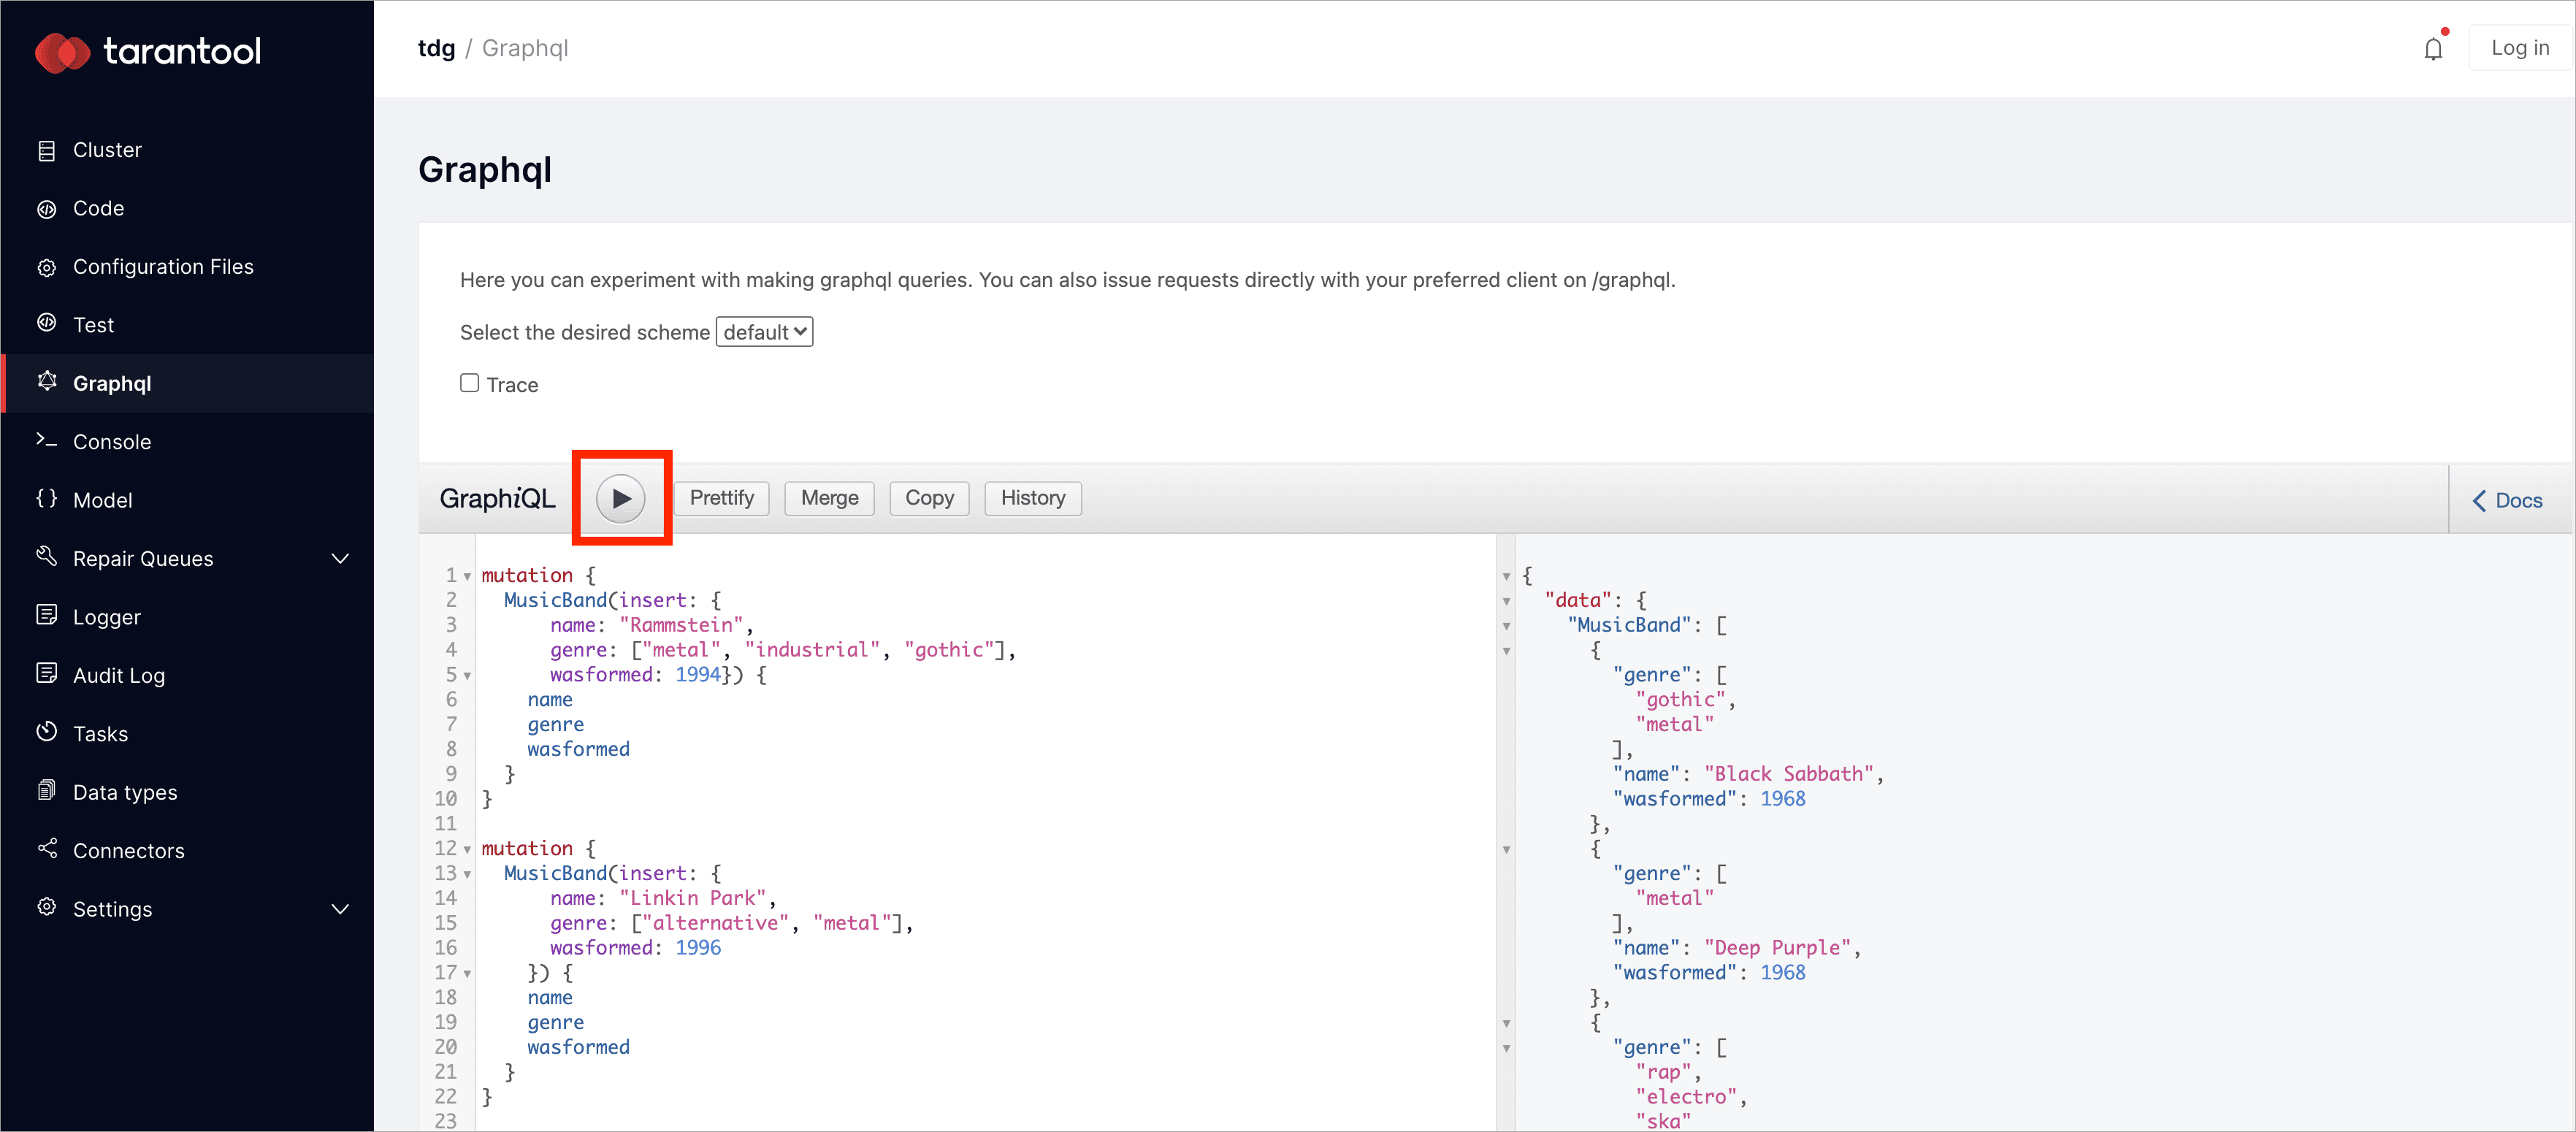Open Audit Log in sidebar

(188, 676)
